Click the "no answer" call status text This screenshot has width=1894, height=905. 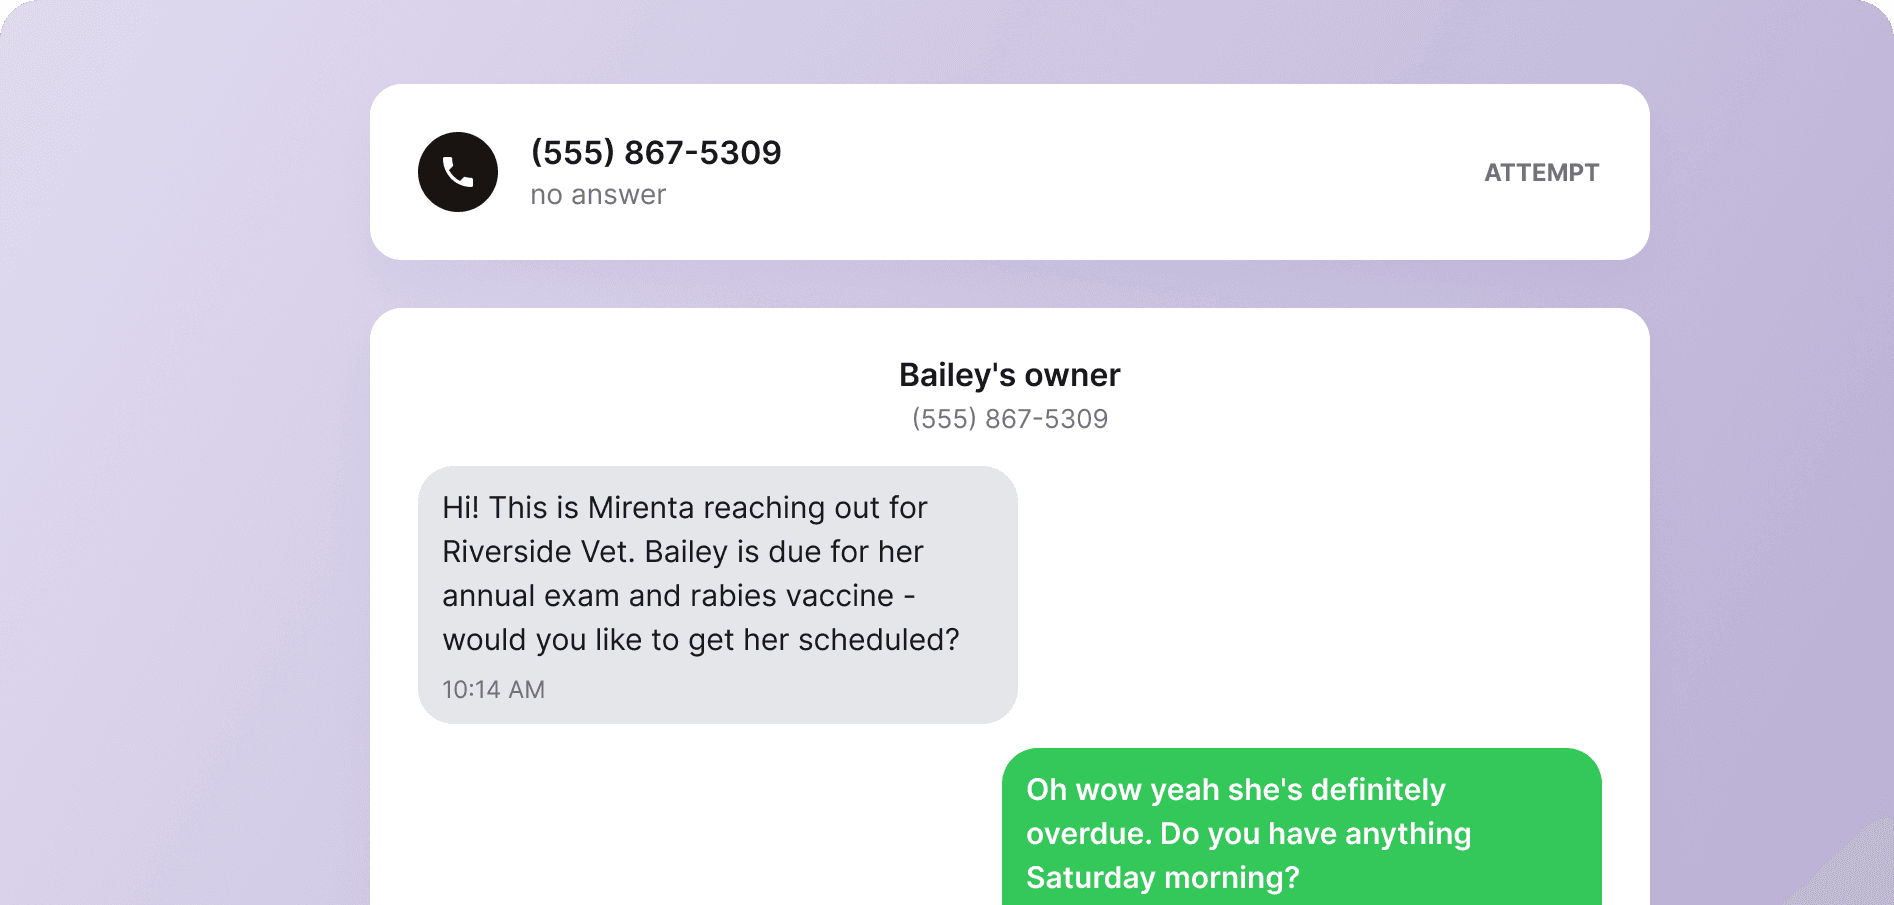coord(598,195)
